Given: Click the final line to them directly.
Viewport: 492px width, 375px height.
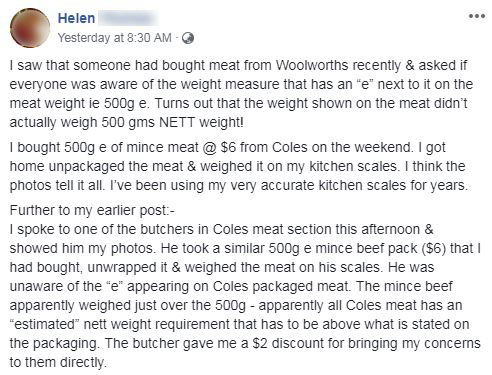Looking at the screenshot, I should click(x=58, y=362).
